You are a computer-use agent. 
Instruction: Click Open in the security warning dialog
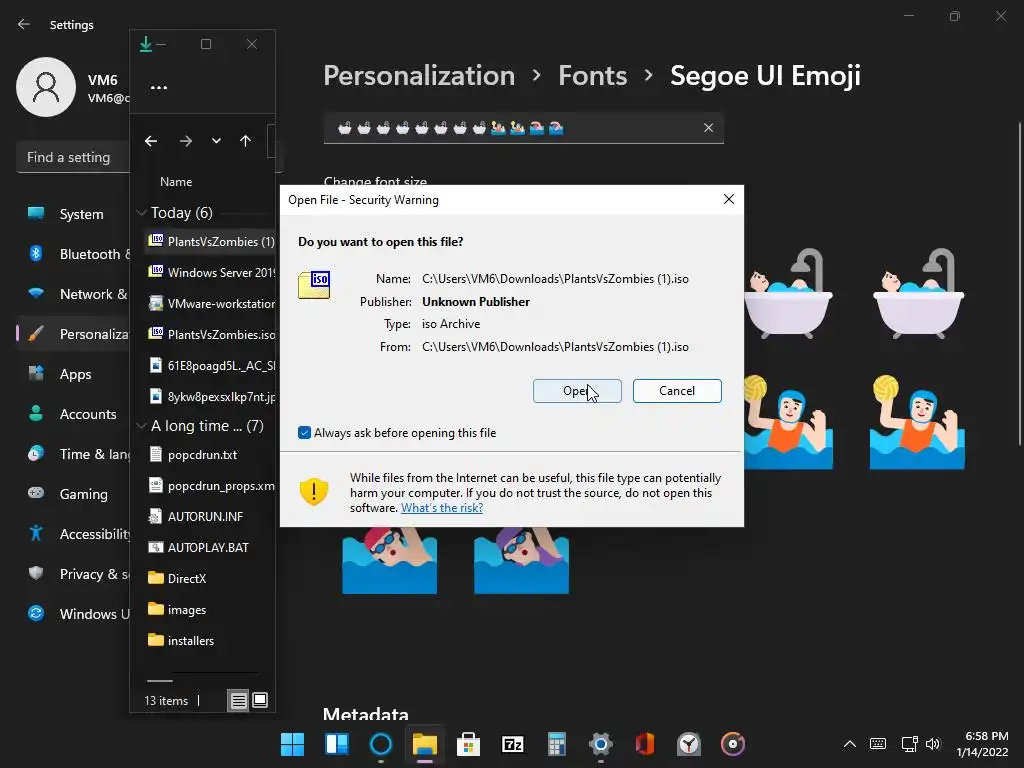(x=577, y=391)
